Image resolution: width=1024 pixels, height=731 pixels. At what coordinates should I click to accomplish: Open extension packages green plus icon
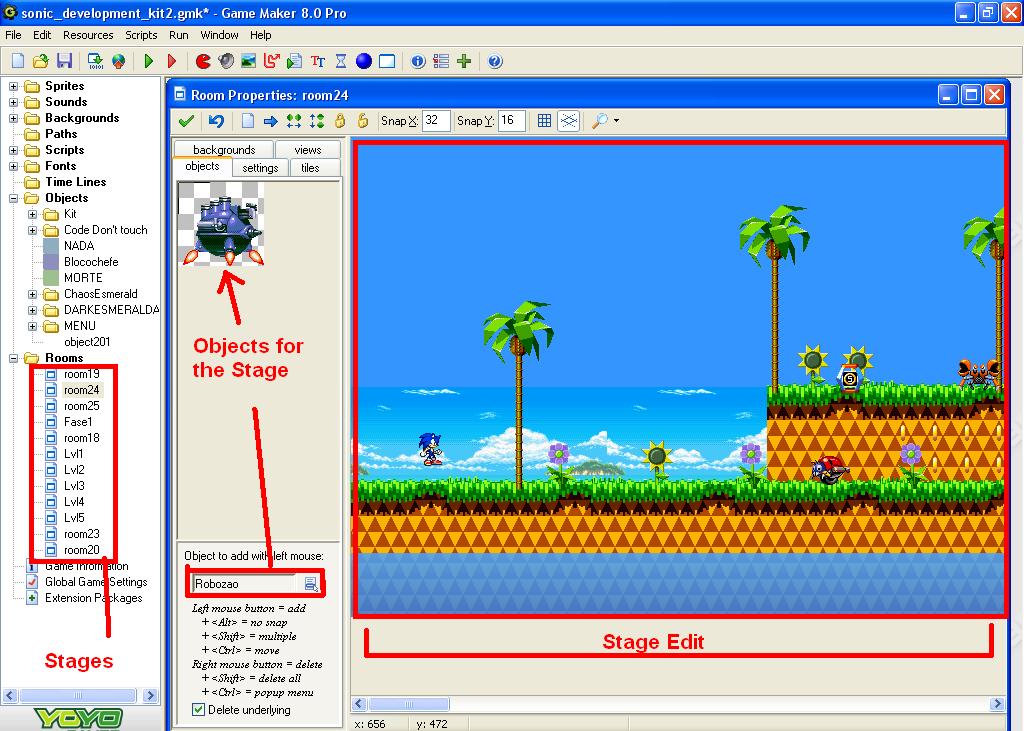(464, 61)
